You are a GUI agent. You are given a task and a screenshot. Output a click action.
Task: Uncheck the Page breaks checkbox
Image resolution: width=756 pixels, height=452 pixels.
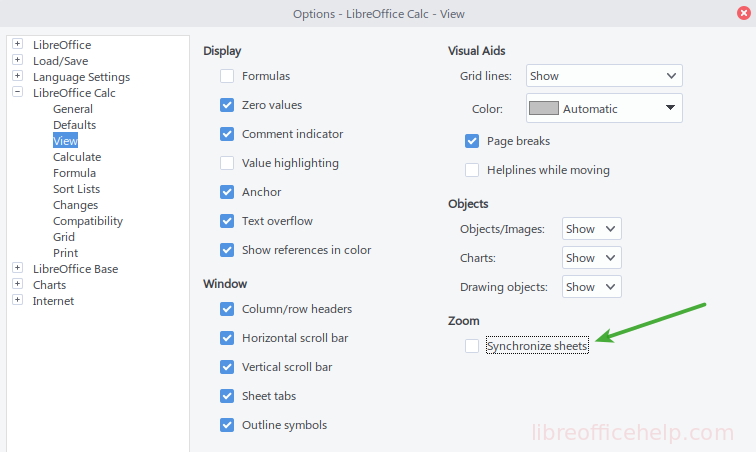472,141
